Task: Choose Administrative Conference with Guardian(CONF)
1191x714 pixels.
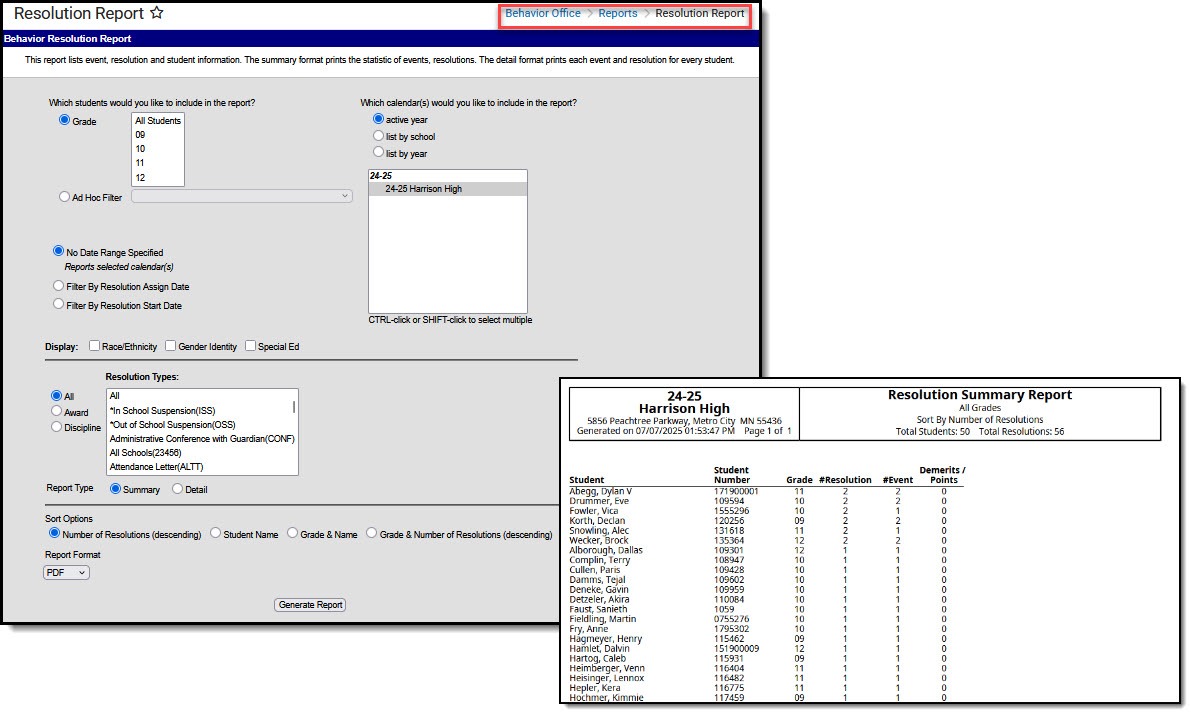Action: coord(201,439)
